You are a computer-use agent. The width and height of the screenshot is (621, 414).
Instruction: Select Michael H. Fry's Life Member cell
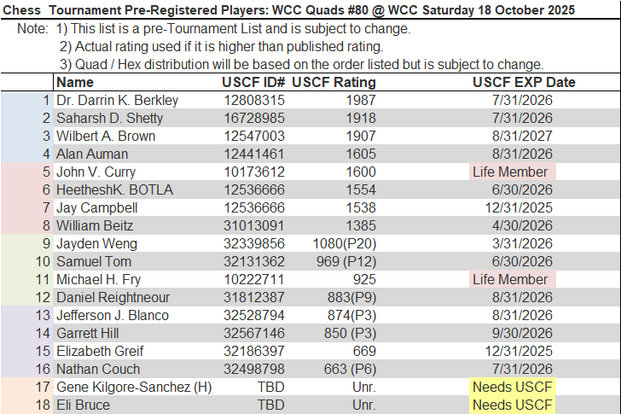coord(511,280)
